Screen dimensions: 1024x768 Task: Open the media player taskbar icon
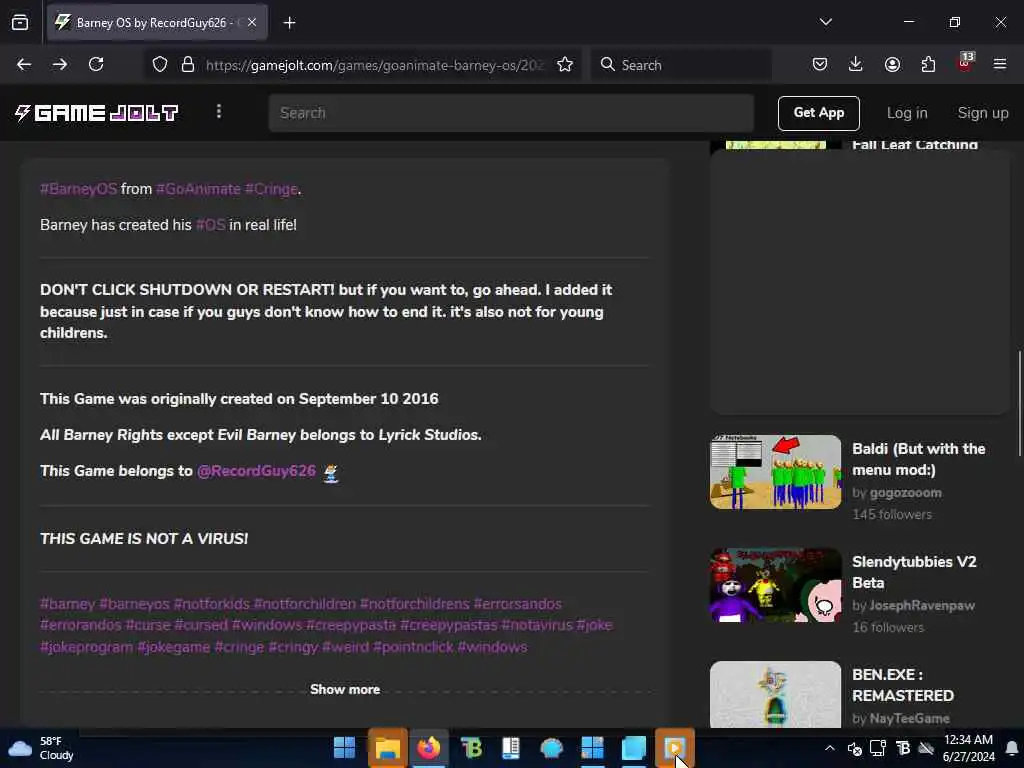[x=675, y=748]
